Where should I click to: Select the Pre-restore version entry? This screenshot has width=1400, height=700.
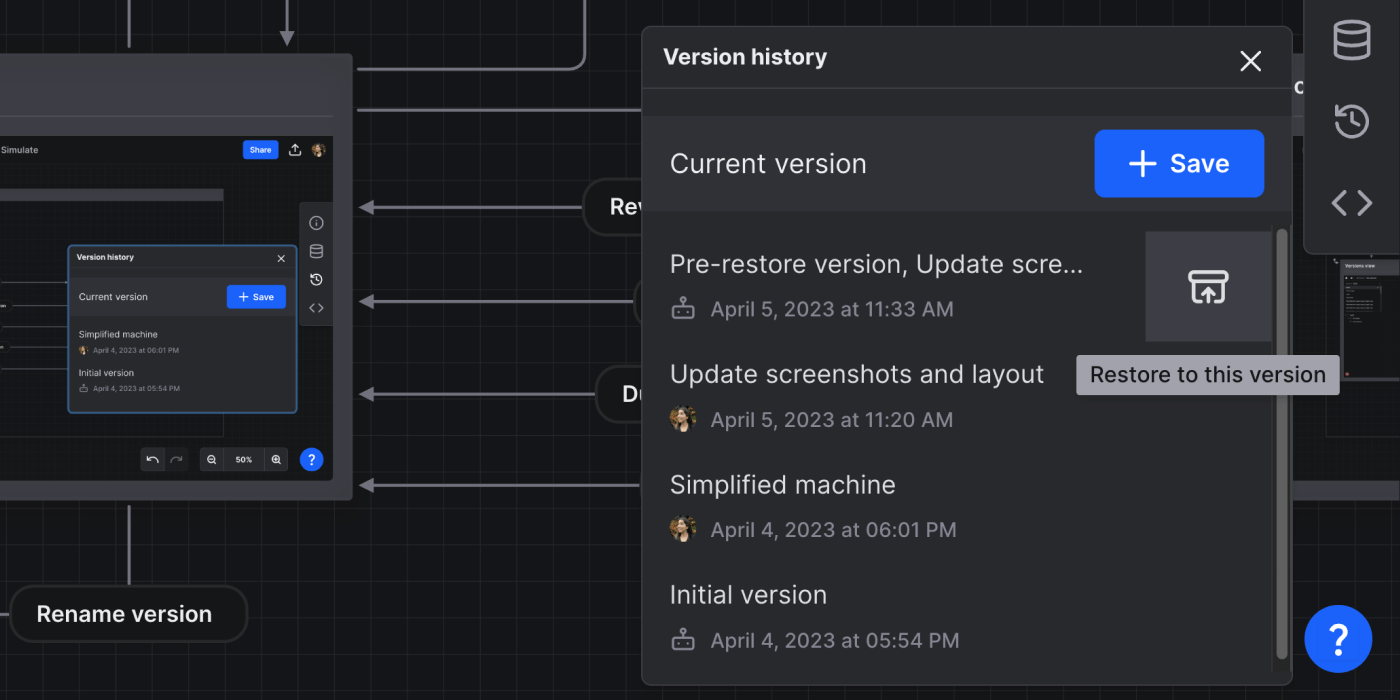tap(875, 265)
